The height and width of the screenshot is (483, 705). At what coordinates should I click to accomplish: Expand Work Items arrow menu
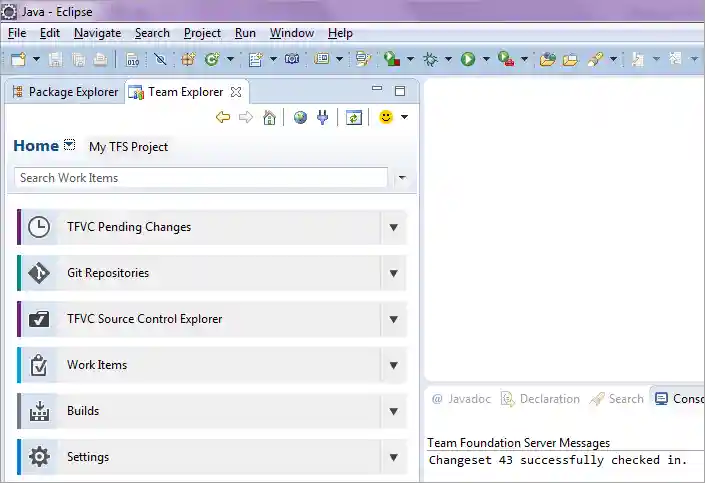pyautogui.click(x=393, y=365)
